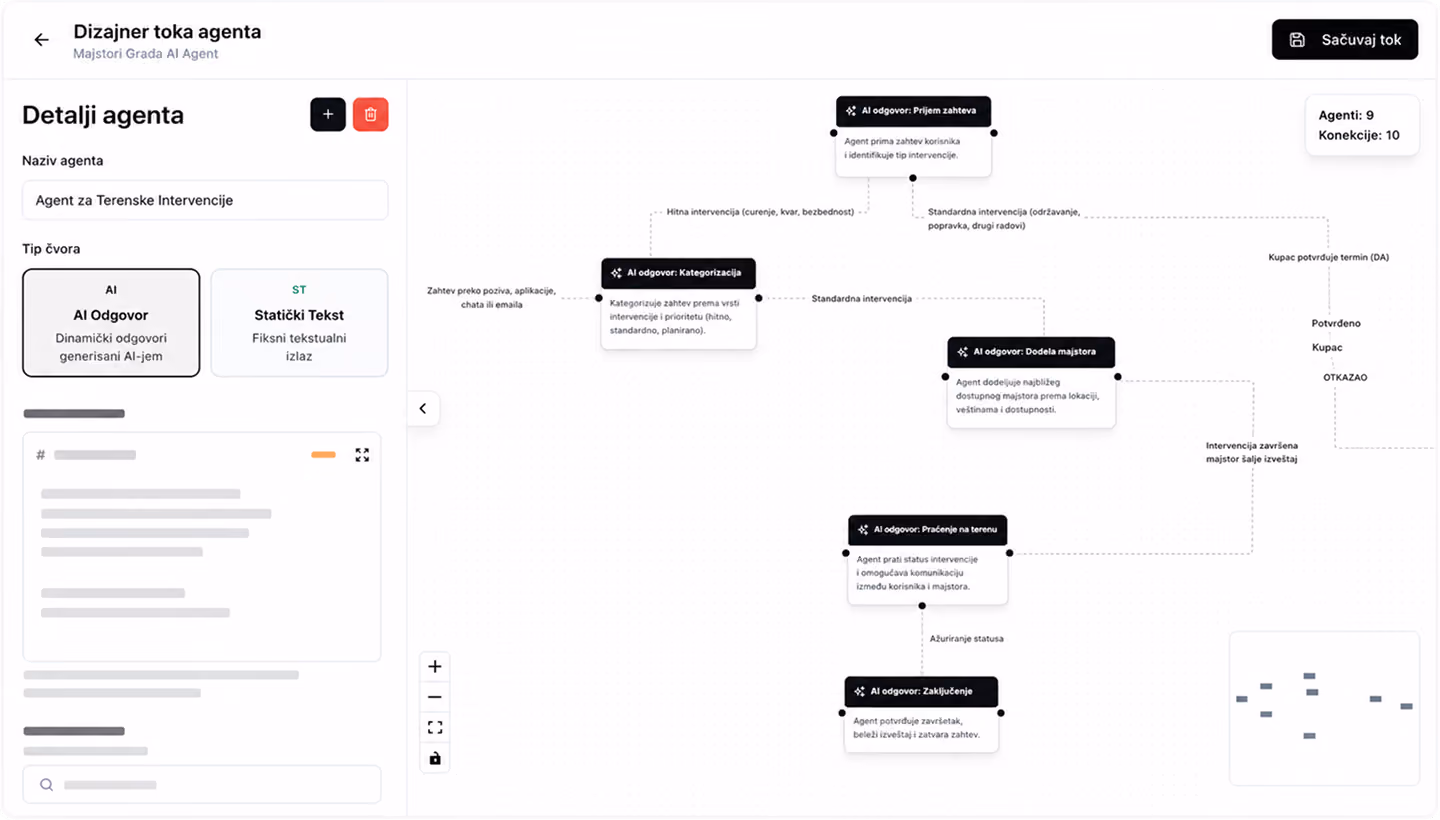This screenshot has width=1440, height=820.
Task: Select the Dodela majstora node header
Action: pyautogui.click(x=1031, y=352)
